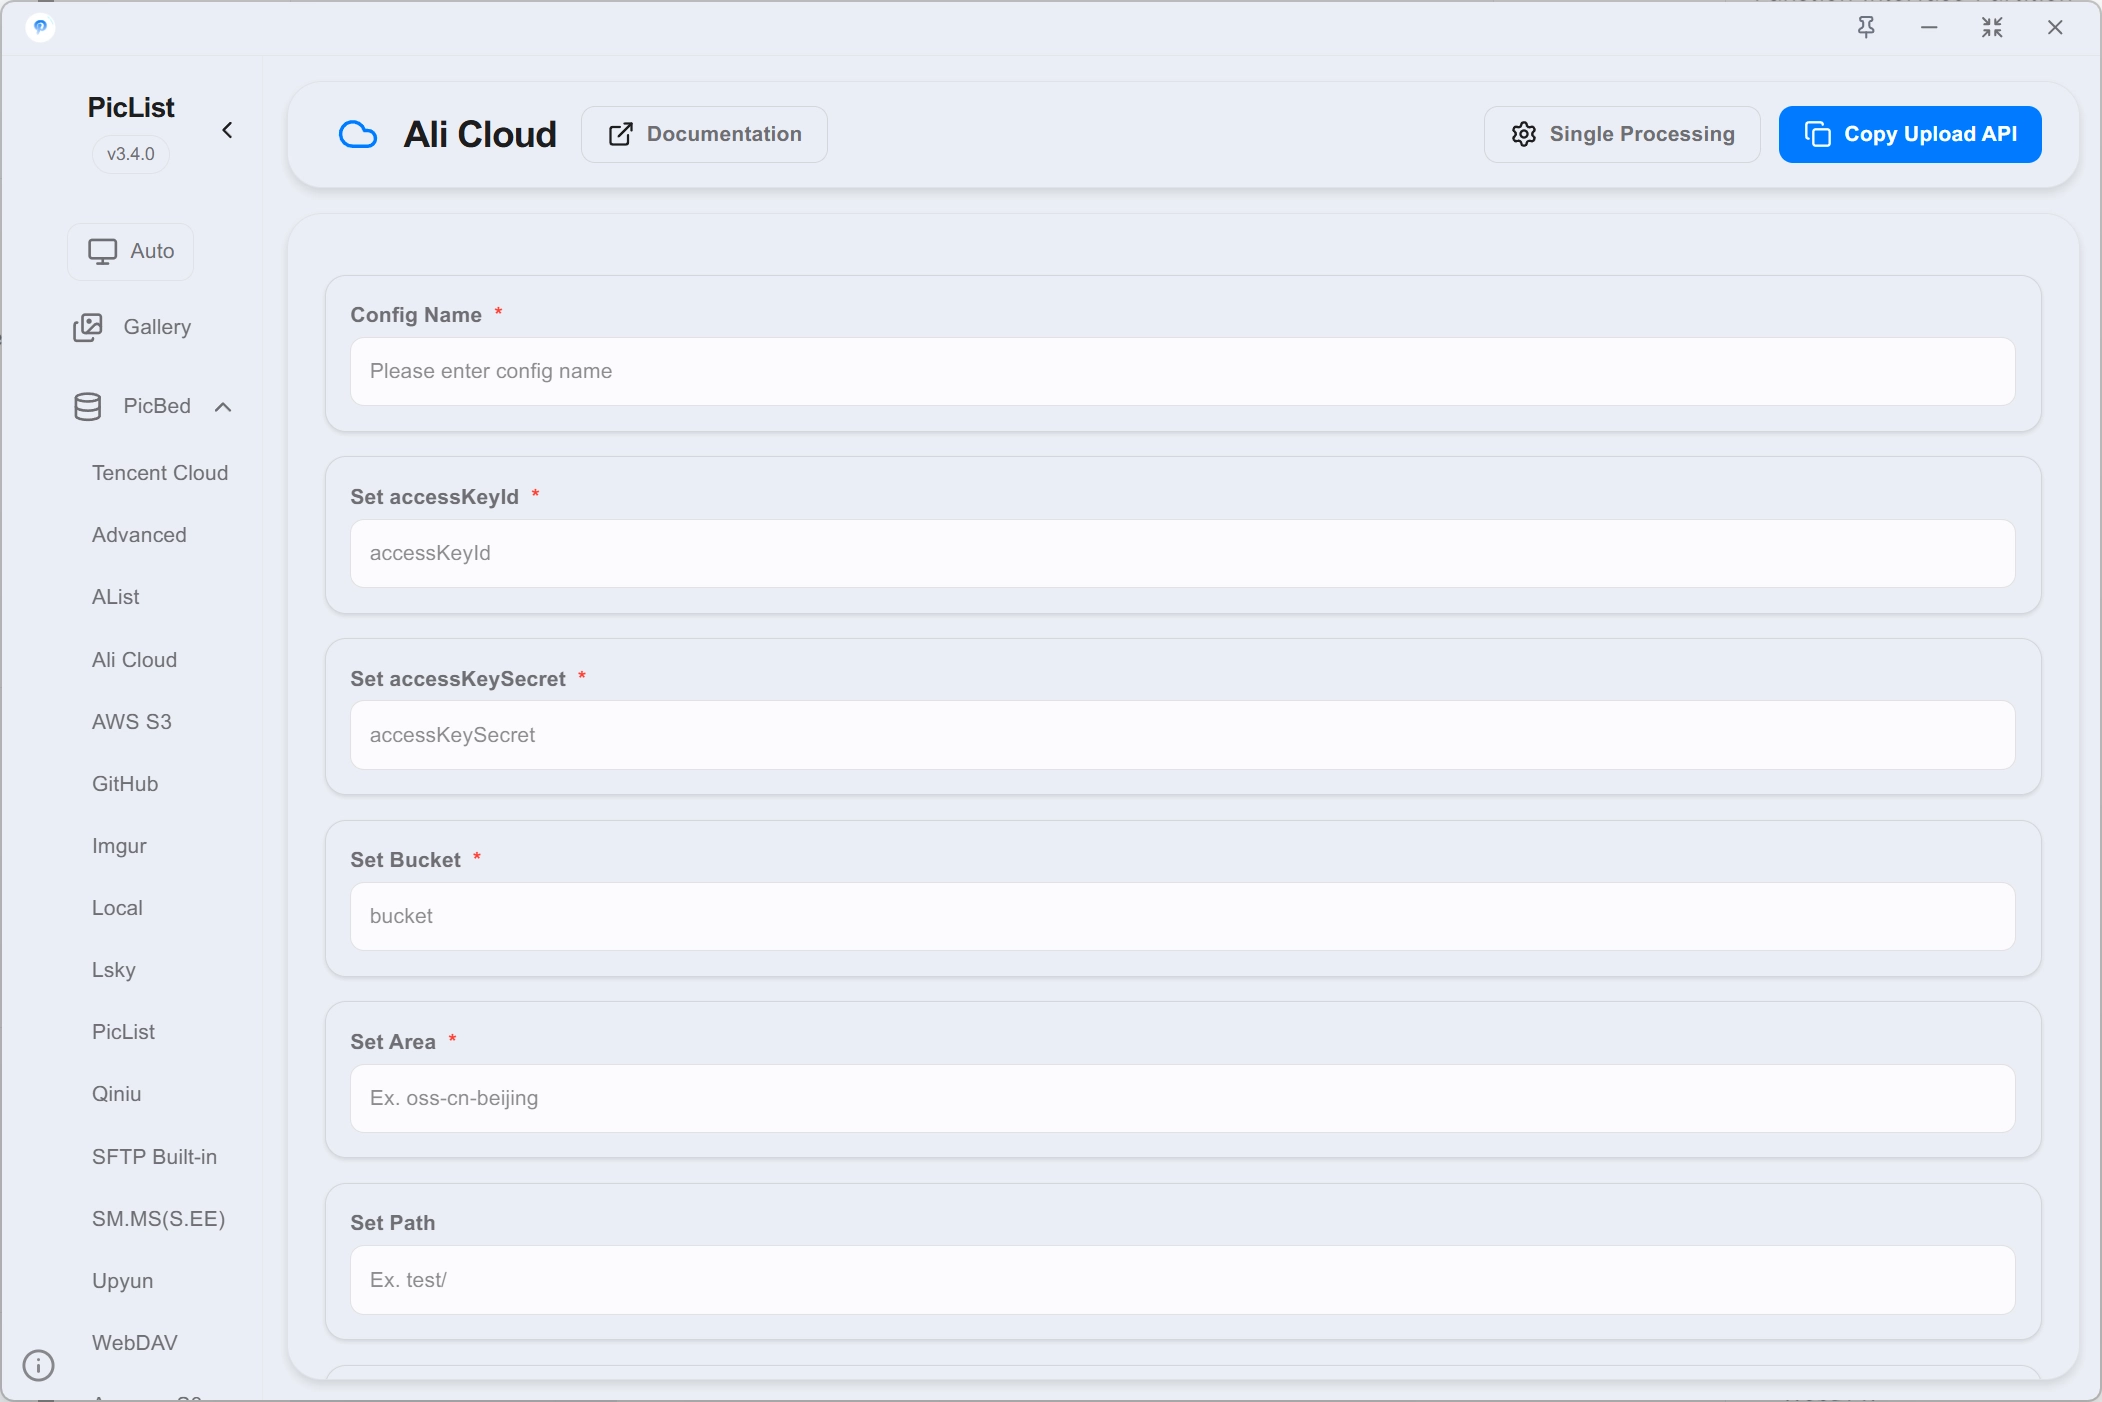The height and width of the screenshot is (1402, 2102).
Task: Open the Gallery page
Action: [x=132, y=327]
